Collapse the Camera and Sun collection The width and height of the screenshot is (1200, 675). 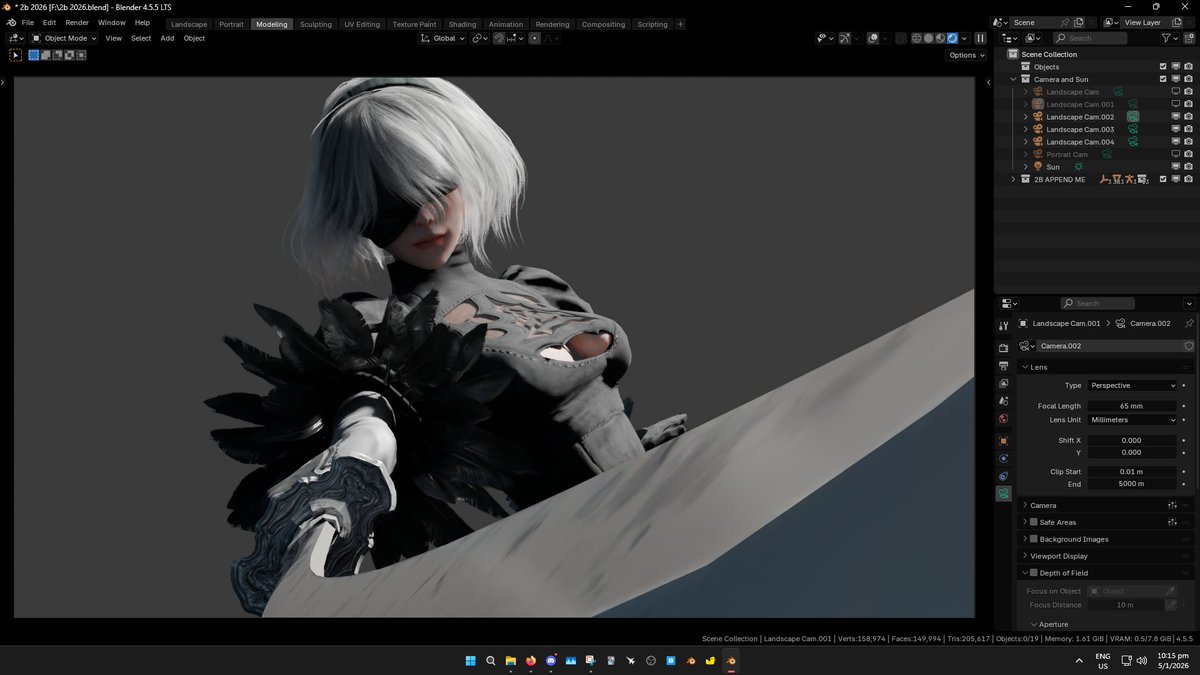click(x=1013, y=79)
